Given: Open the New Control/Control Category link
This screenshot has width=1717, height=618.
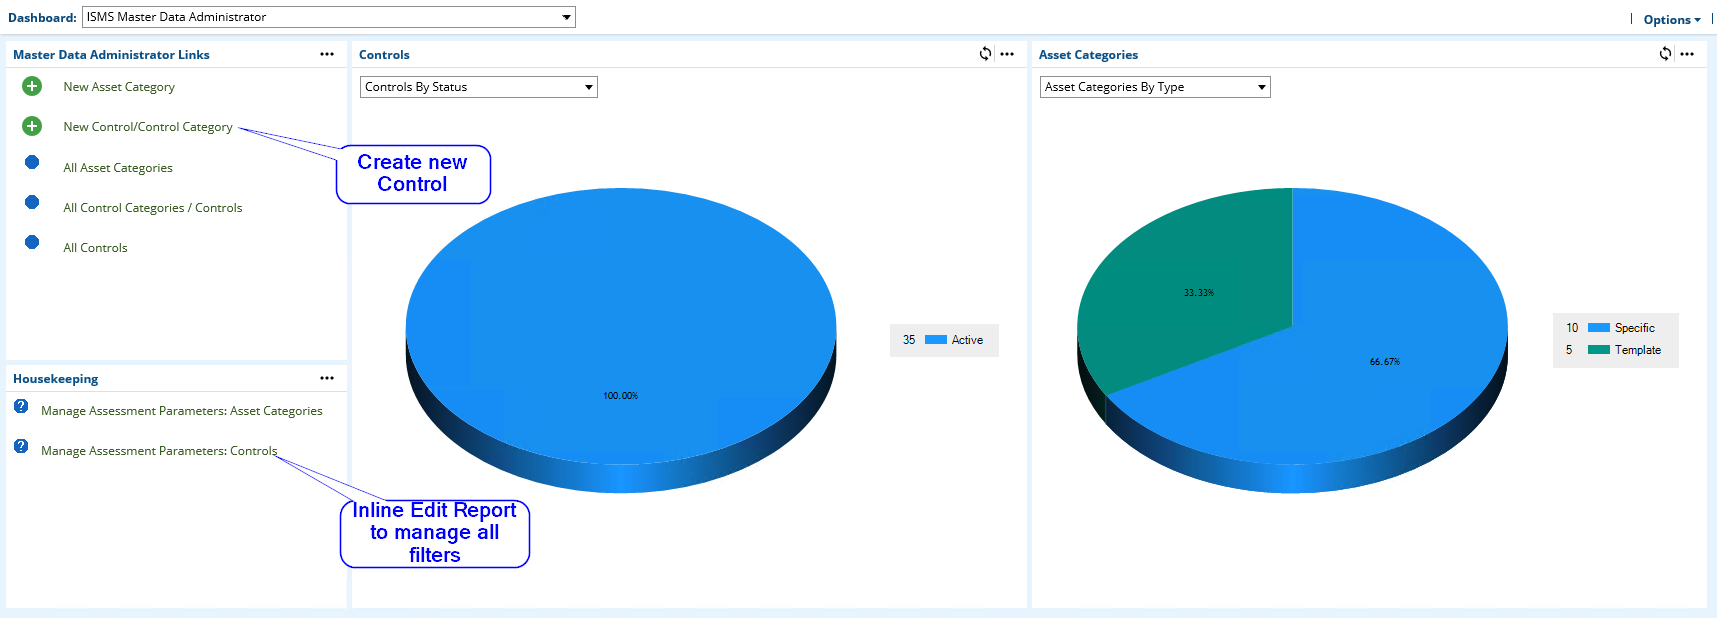Looking at the screenshot, I should [x=148, y=127].
